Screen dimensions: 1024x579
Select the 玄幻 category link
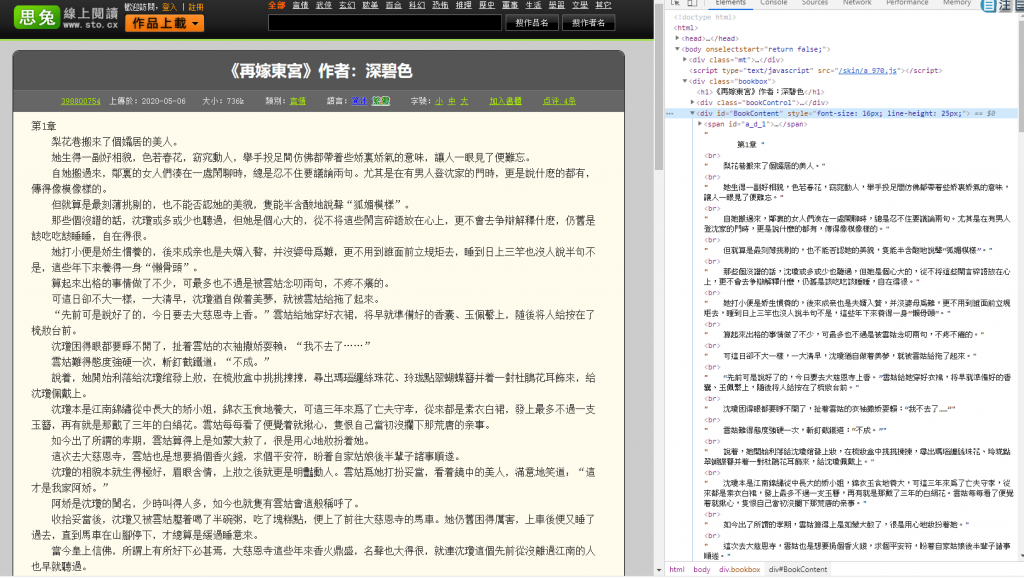pos(347,5)
